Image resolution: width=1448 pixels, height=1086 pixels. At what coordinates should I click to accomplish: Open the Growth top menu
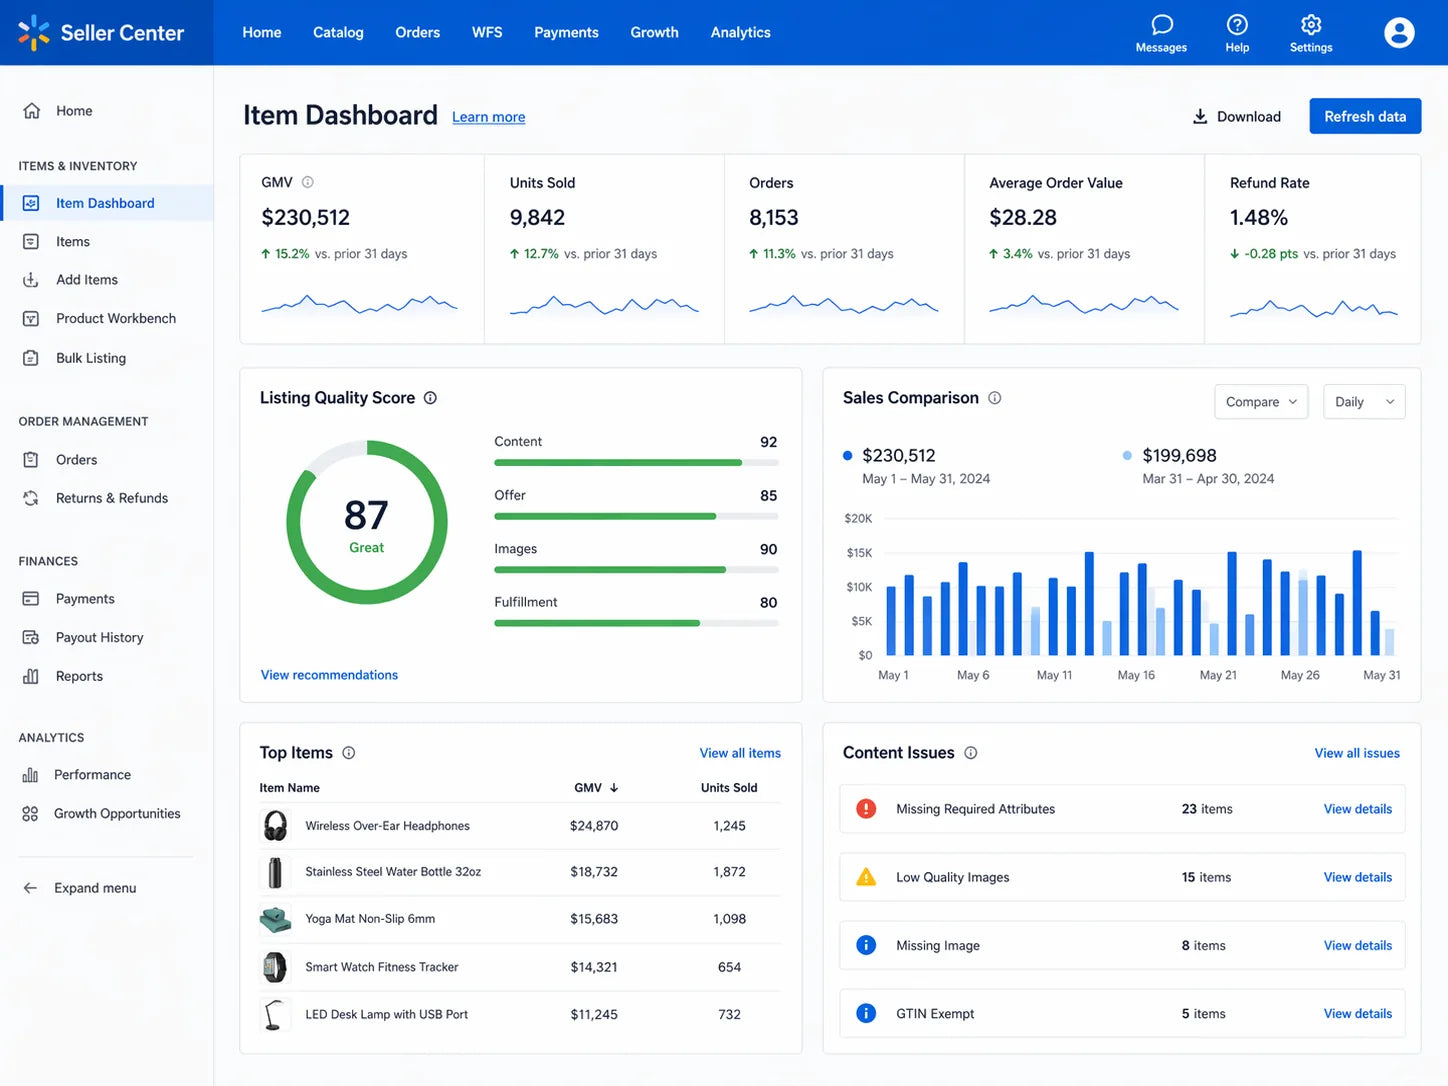pos(654,32)
